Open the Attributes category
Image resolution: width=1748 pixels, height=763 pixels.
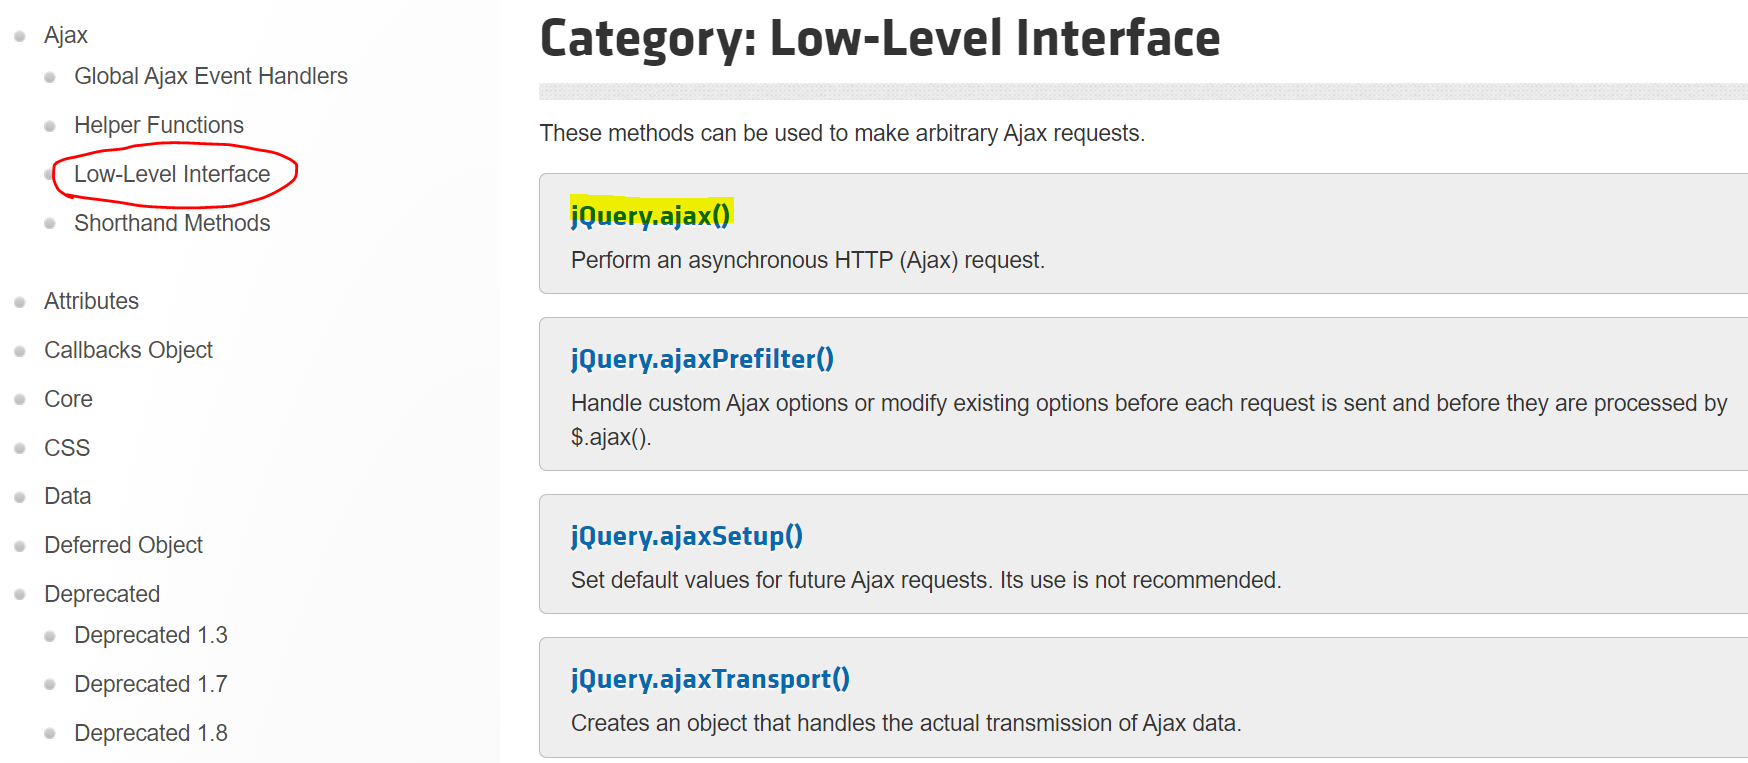point(91,301)
